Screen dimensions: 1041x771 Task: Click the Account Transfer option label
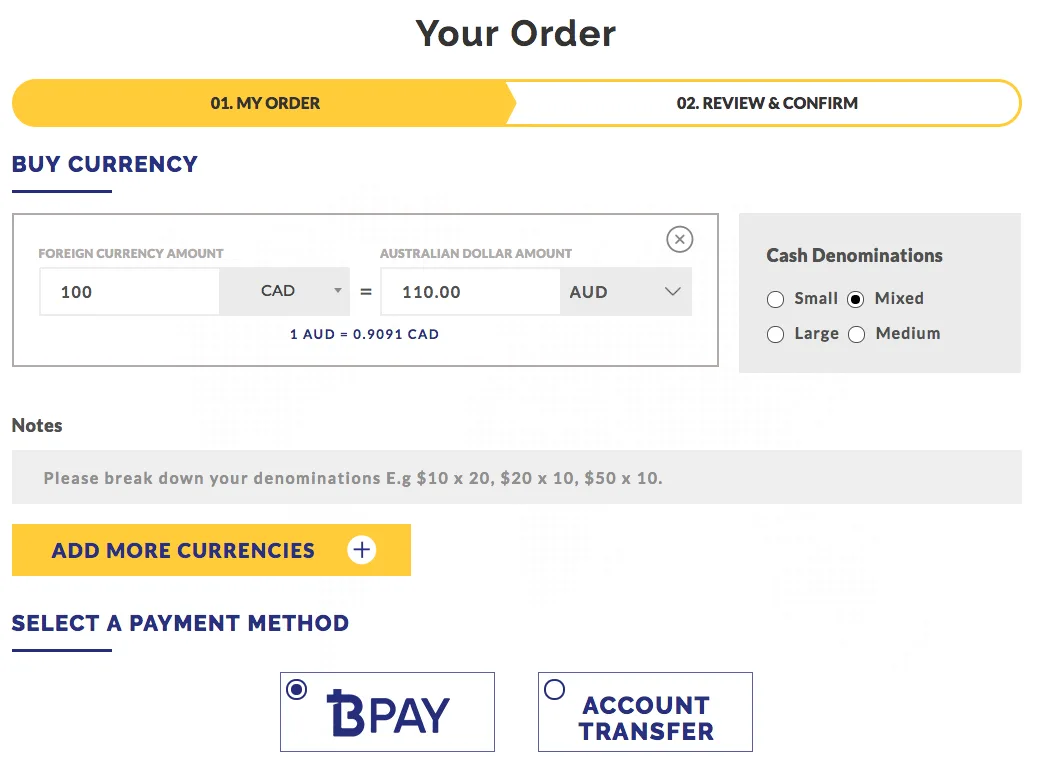[x=646, y=718]
